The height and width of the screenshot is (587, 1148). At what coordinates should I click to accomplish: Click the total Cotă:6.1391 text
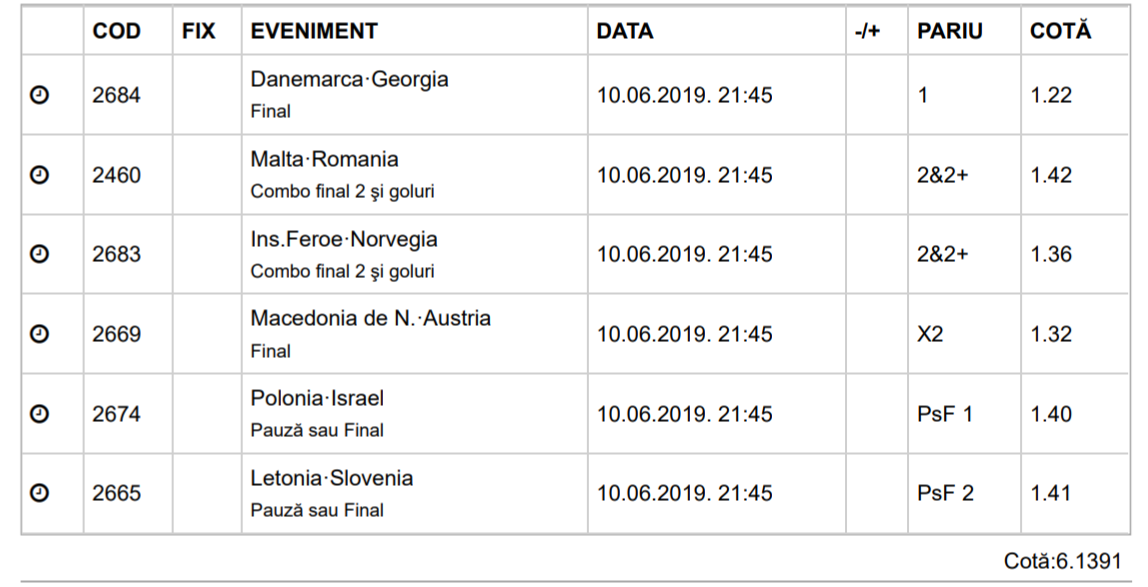tap(1062, 561)
